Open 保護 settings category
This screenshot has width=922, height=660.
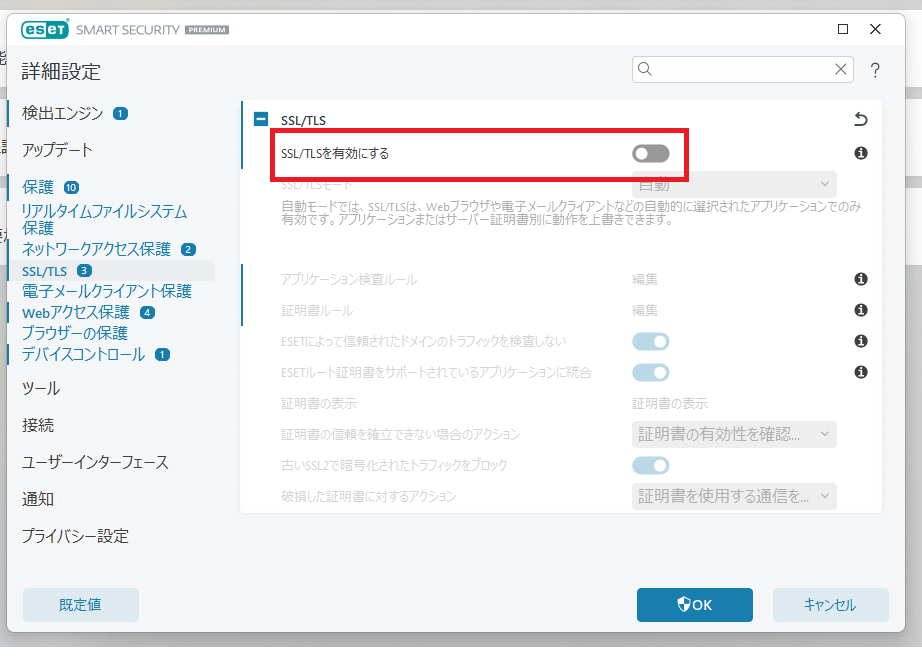coord(38,187)
